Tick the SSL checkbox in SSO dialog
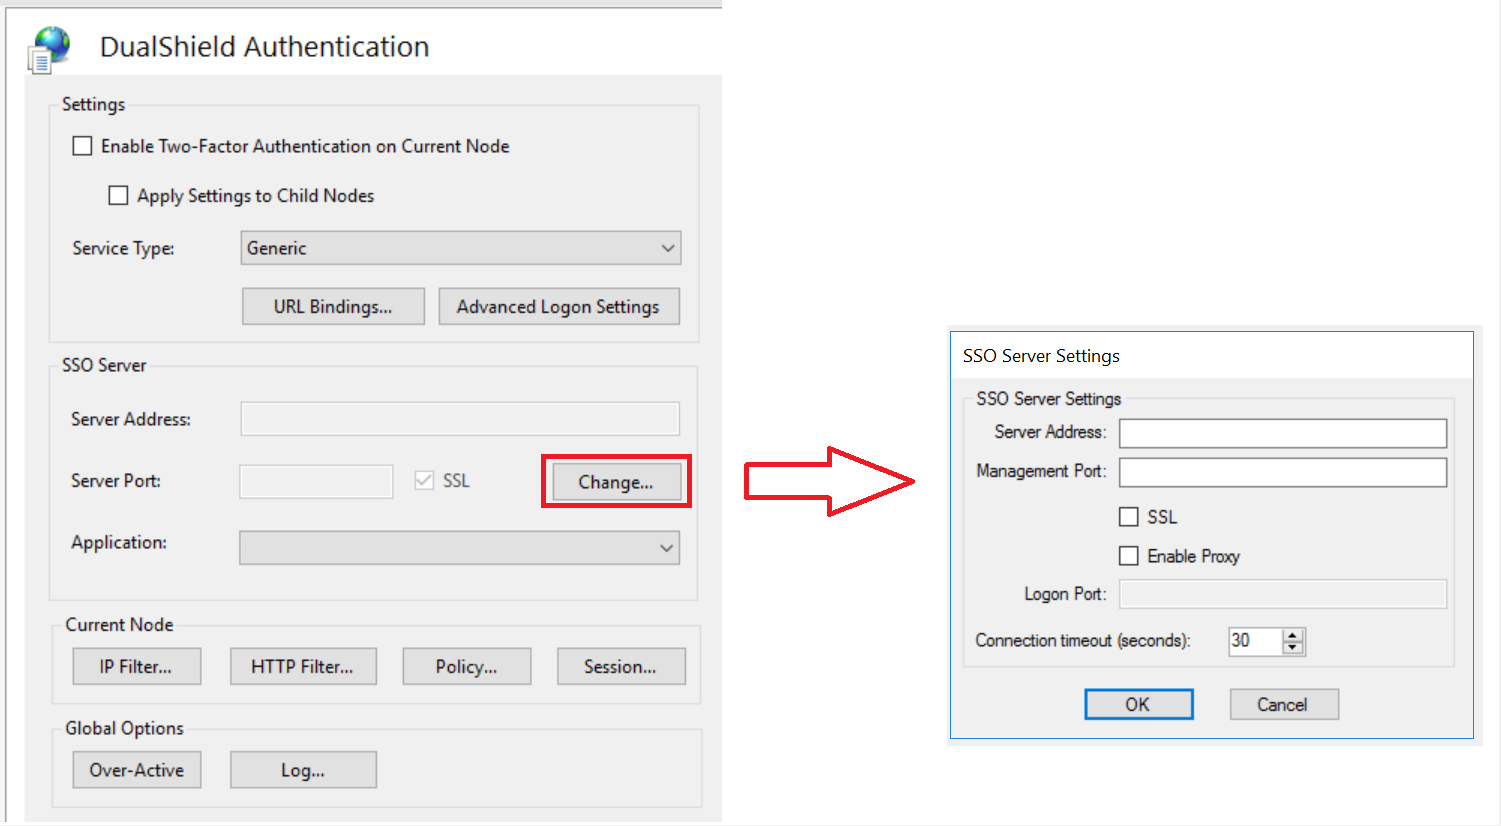Viewport: 1501px width, 826px height. 1129,517
